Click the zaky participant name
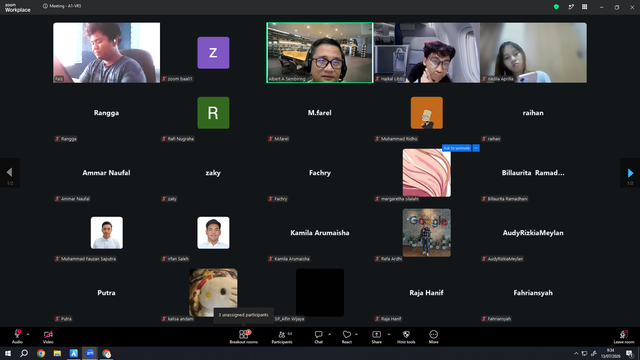The width and height of the screenshot is (640, 360). [x=213, y=173]
